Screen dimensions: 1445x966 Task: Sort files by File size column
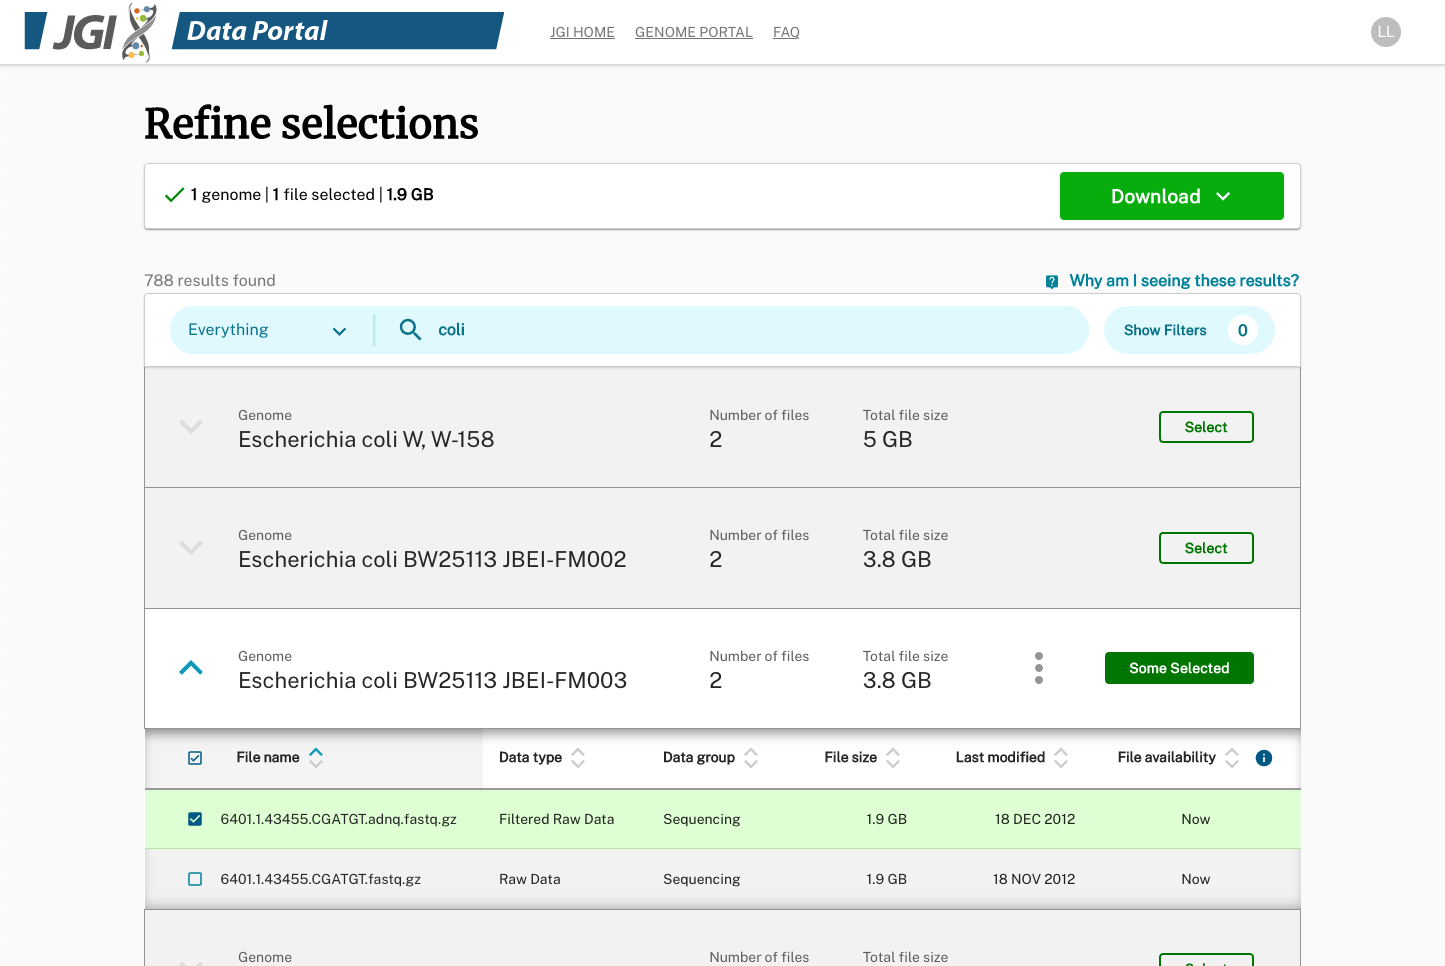click(x=893, y=758)
